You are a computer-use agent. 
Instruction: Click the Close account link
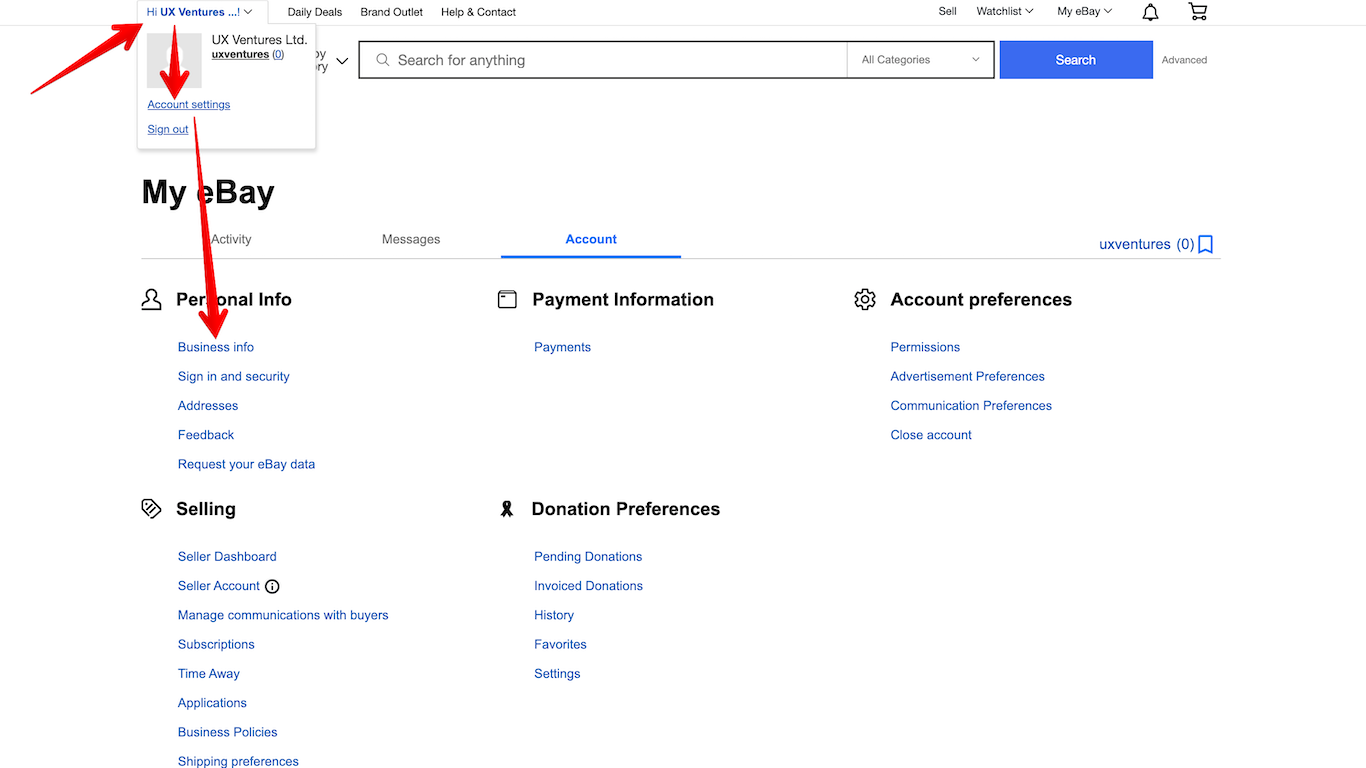click(x=931, y=435)
